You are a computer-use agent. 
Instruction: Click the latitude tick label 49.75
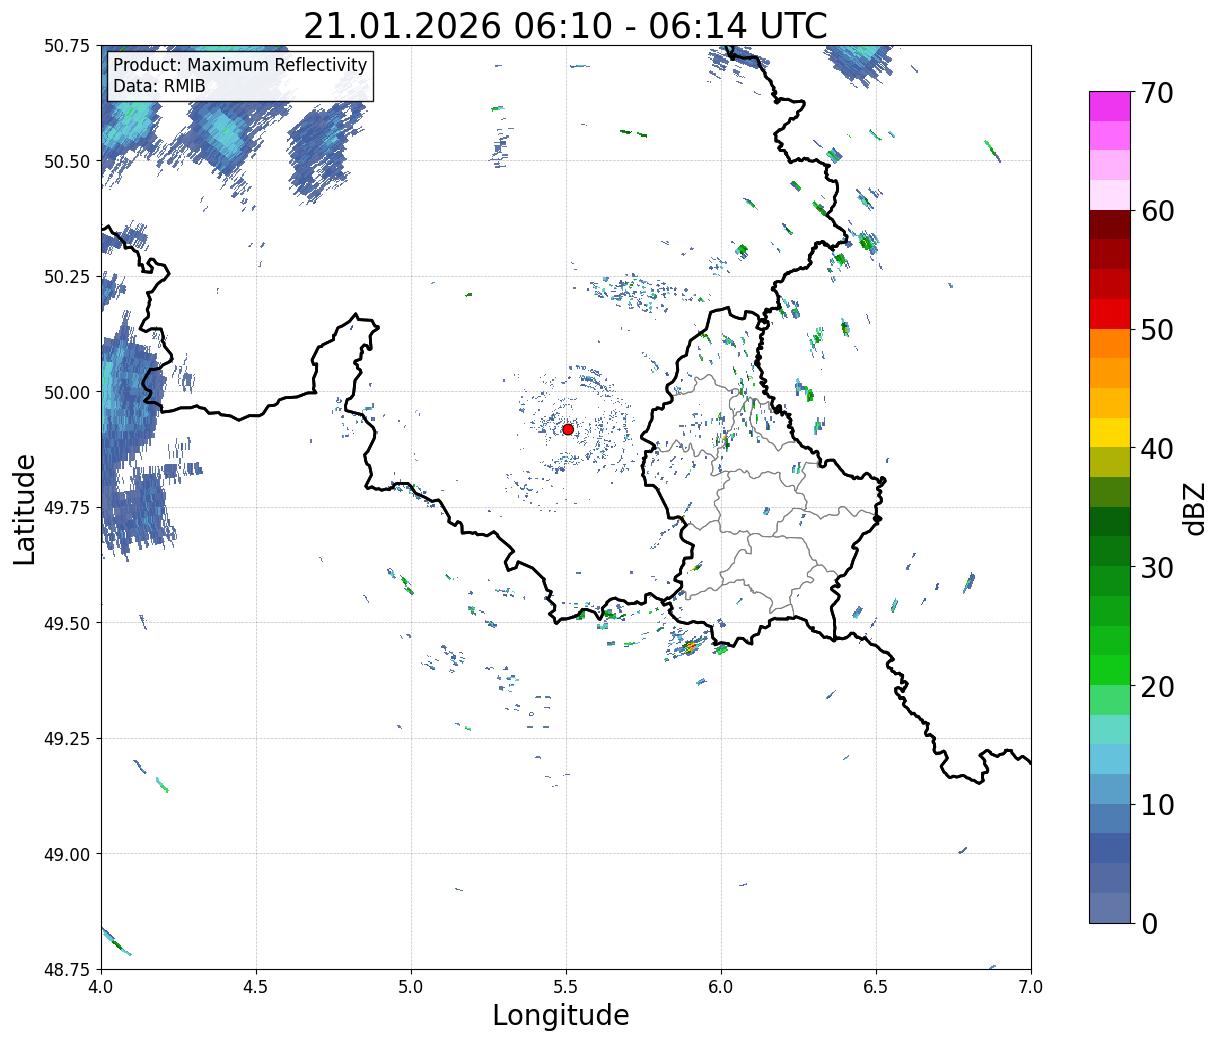[x=67, y=508]
